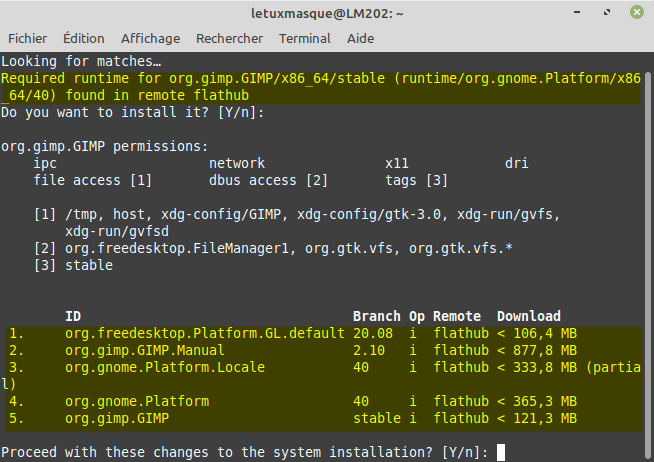Viewport: 654px width, 462px height.
Task: Click 'org.freedesktop.FileManager1' footnote line
Action: 273,249
